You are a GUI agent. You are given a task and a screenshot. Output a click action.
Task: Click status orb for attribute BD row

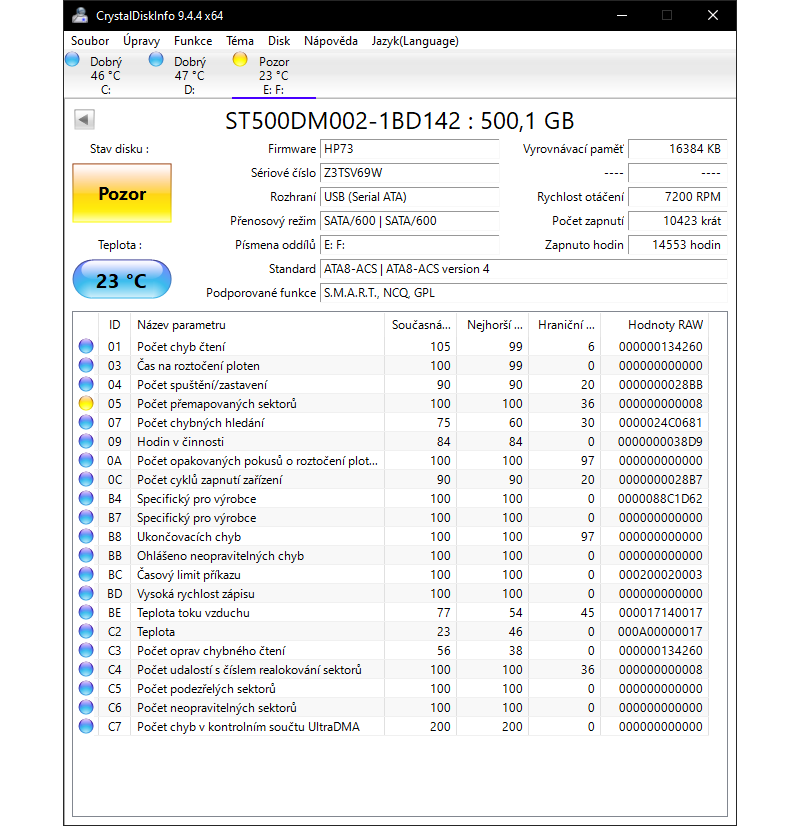coord(86,593)
